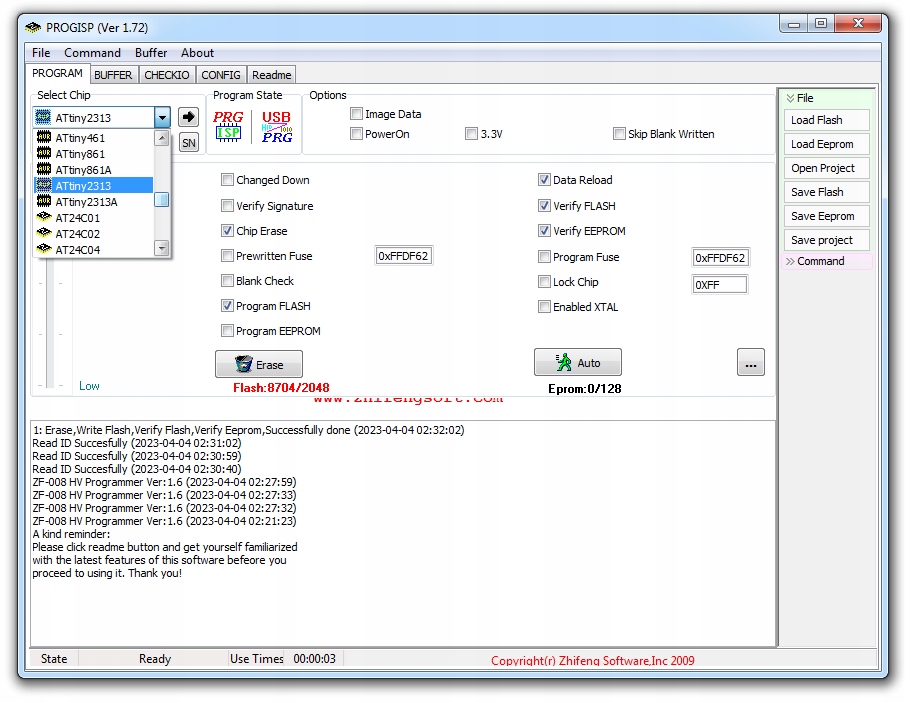Toggle the 3.3V checkbox

point(472,134)
